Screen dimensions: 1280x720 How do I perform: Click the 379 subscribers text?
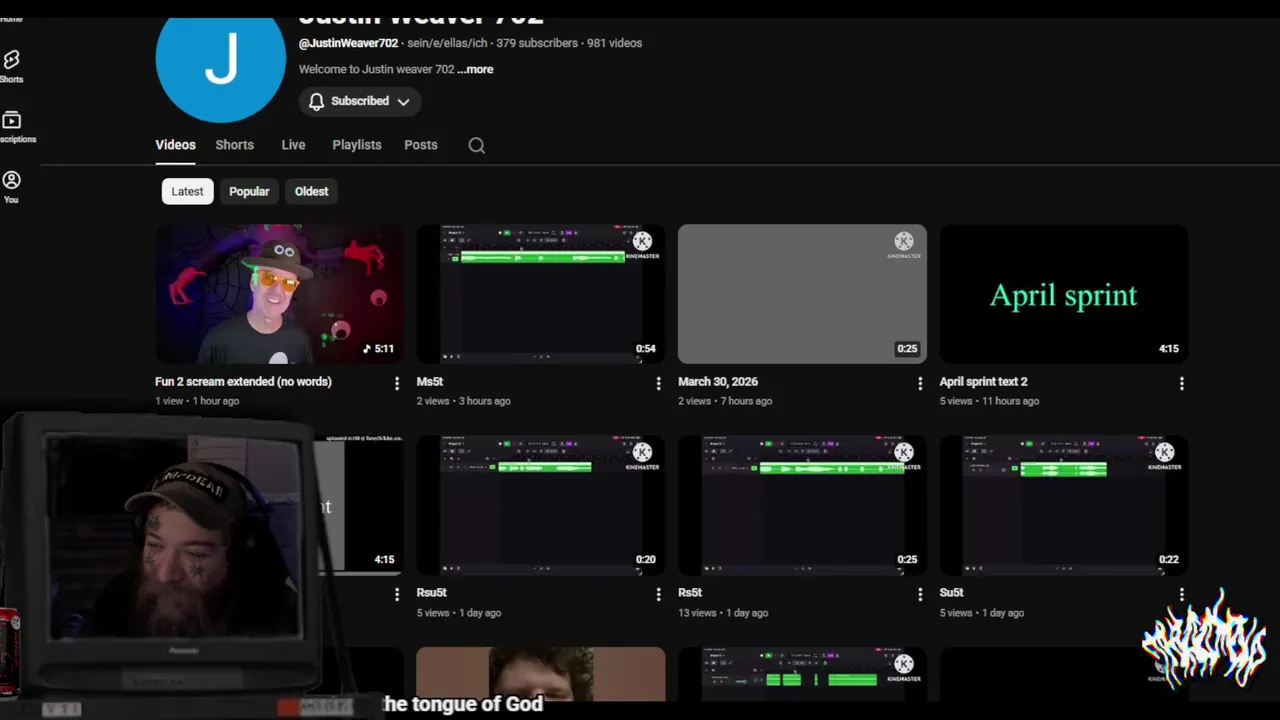coord(537,43)
